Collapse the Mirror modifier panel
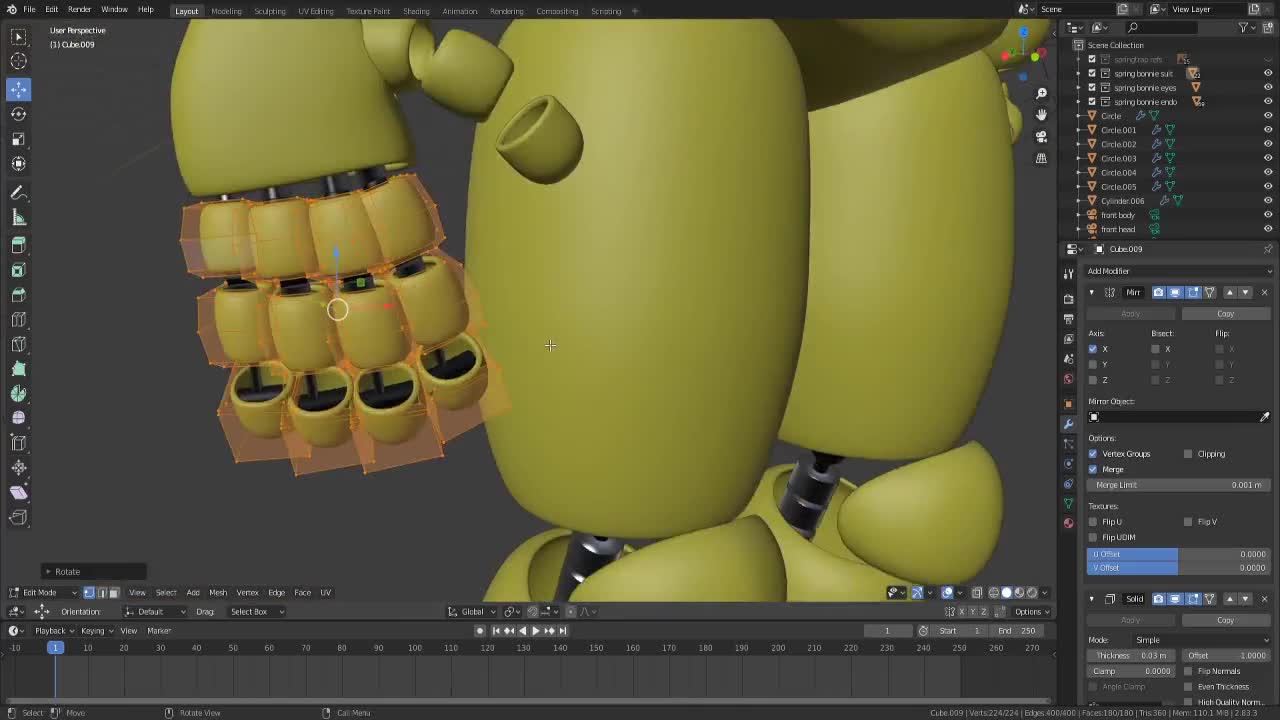Screen dimensions: 1280x720 tap(1092, 292)
